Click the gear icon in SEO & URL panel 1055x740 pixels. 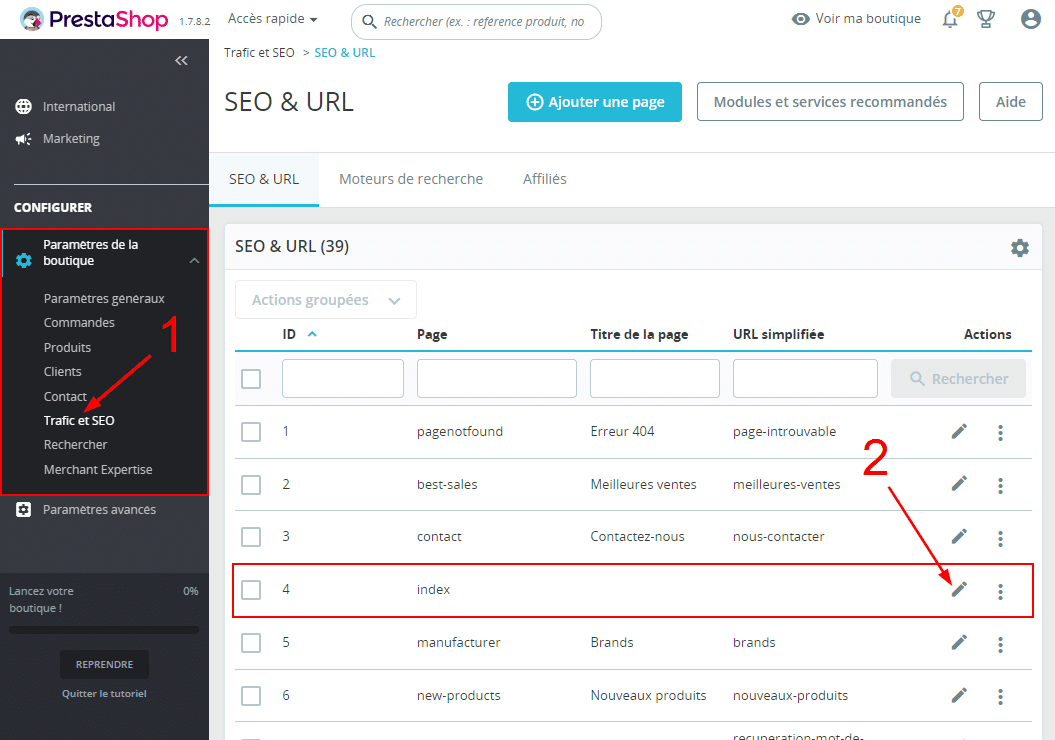[x=1019, y=248]
